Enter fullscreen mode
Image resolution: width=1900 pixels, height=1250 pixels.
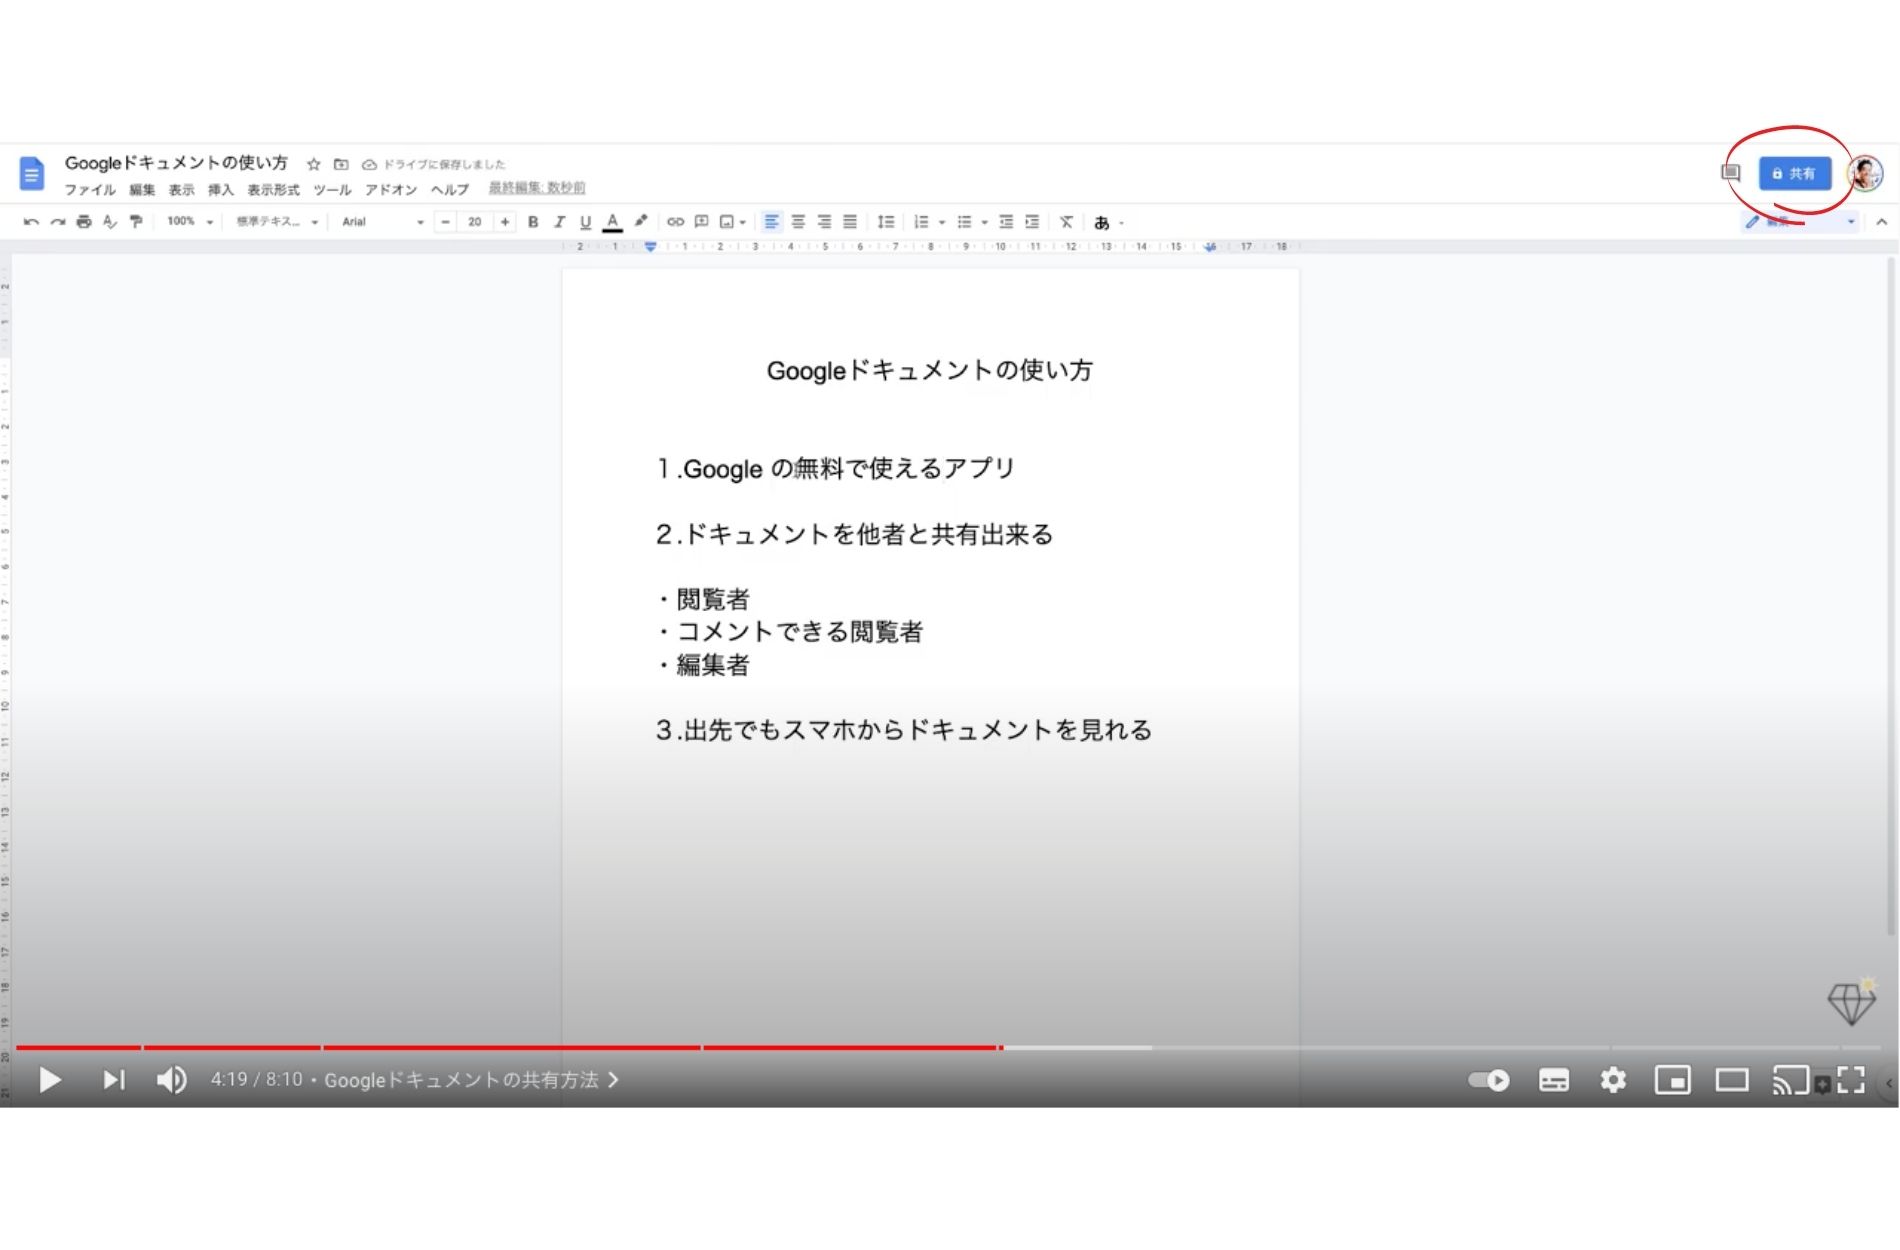tap(1851, 1080)
